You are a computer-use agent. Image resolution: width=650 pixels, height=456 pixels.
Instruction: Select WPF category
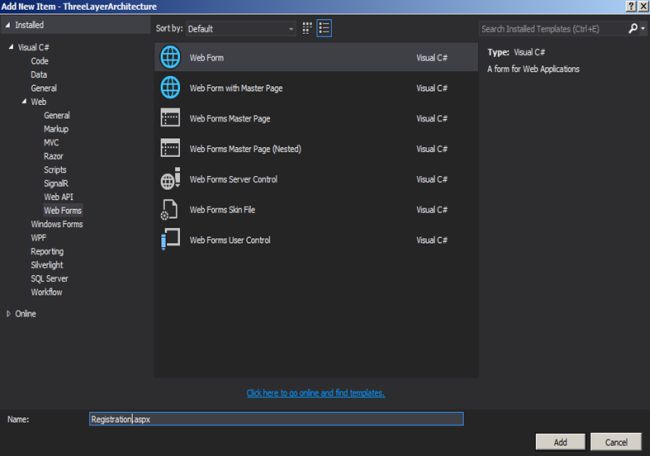pyautogui.click(x=39, y=238)
